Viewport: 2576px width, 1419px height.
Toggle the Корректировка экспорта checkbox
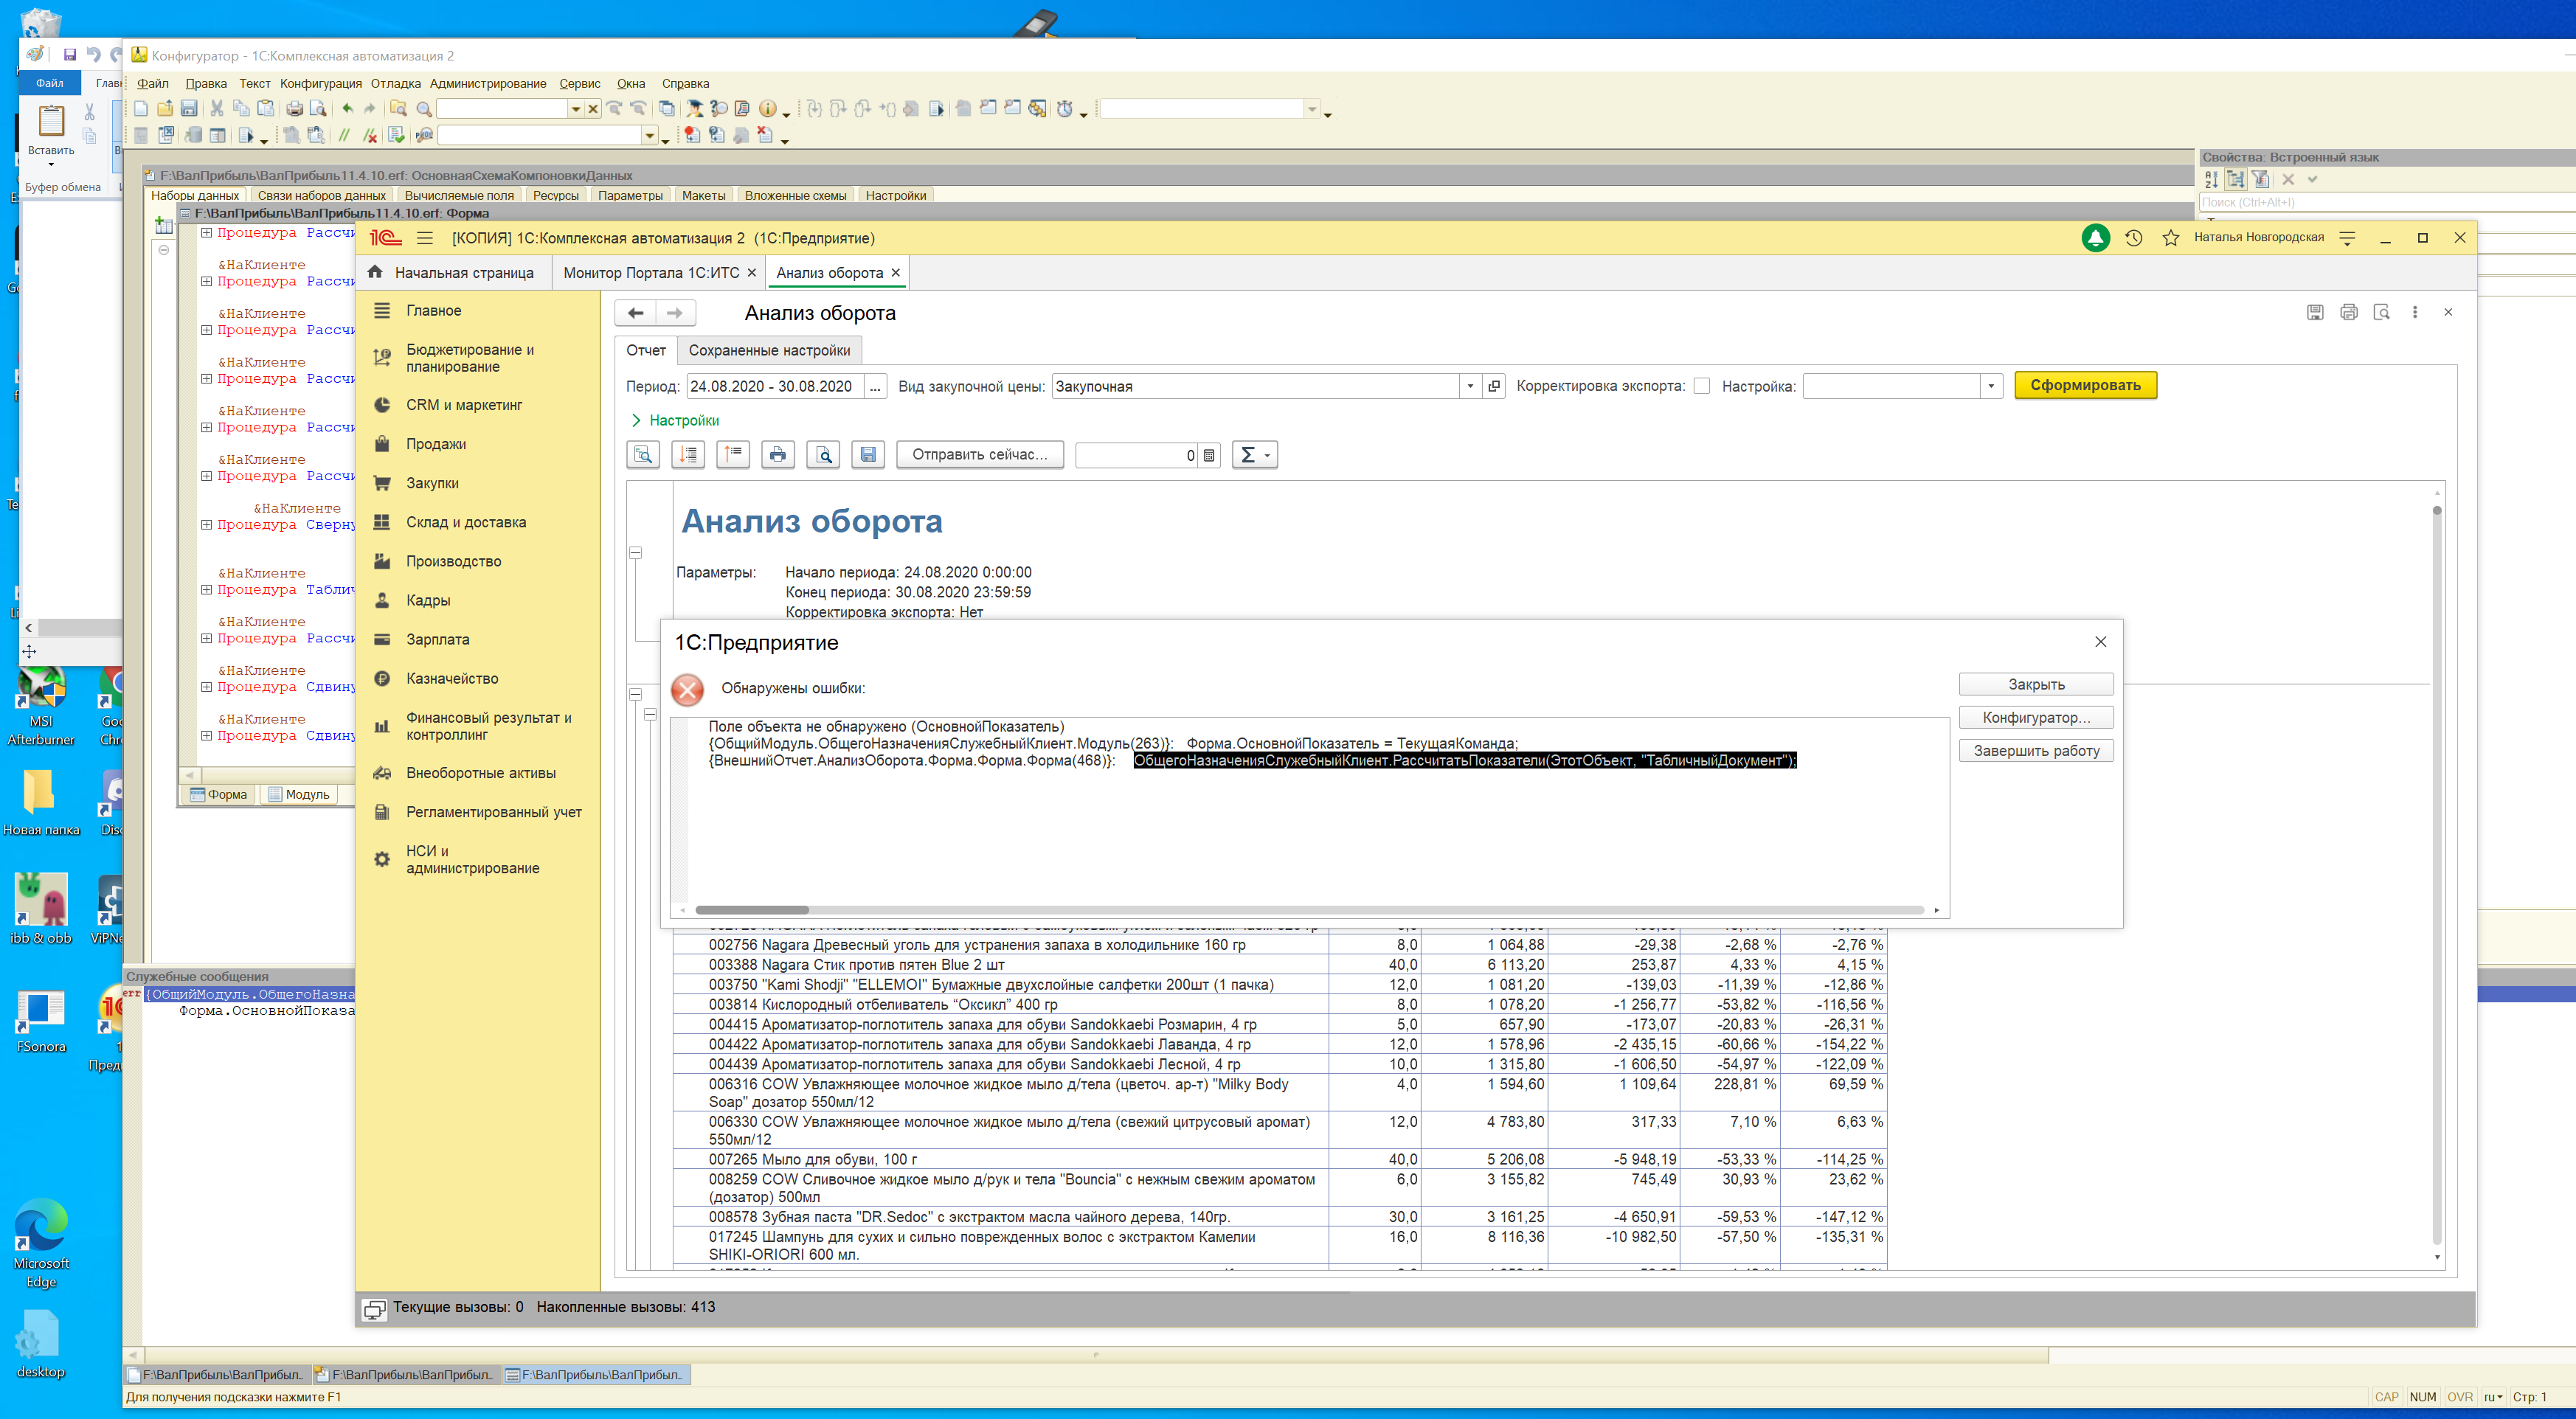click(1702, 386)
